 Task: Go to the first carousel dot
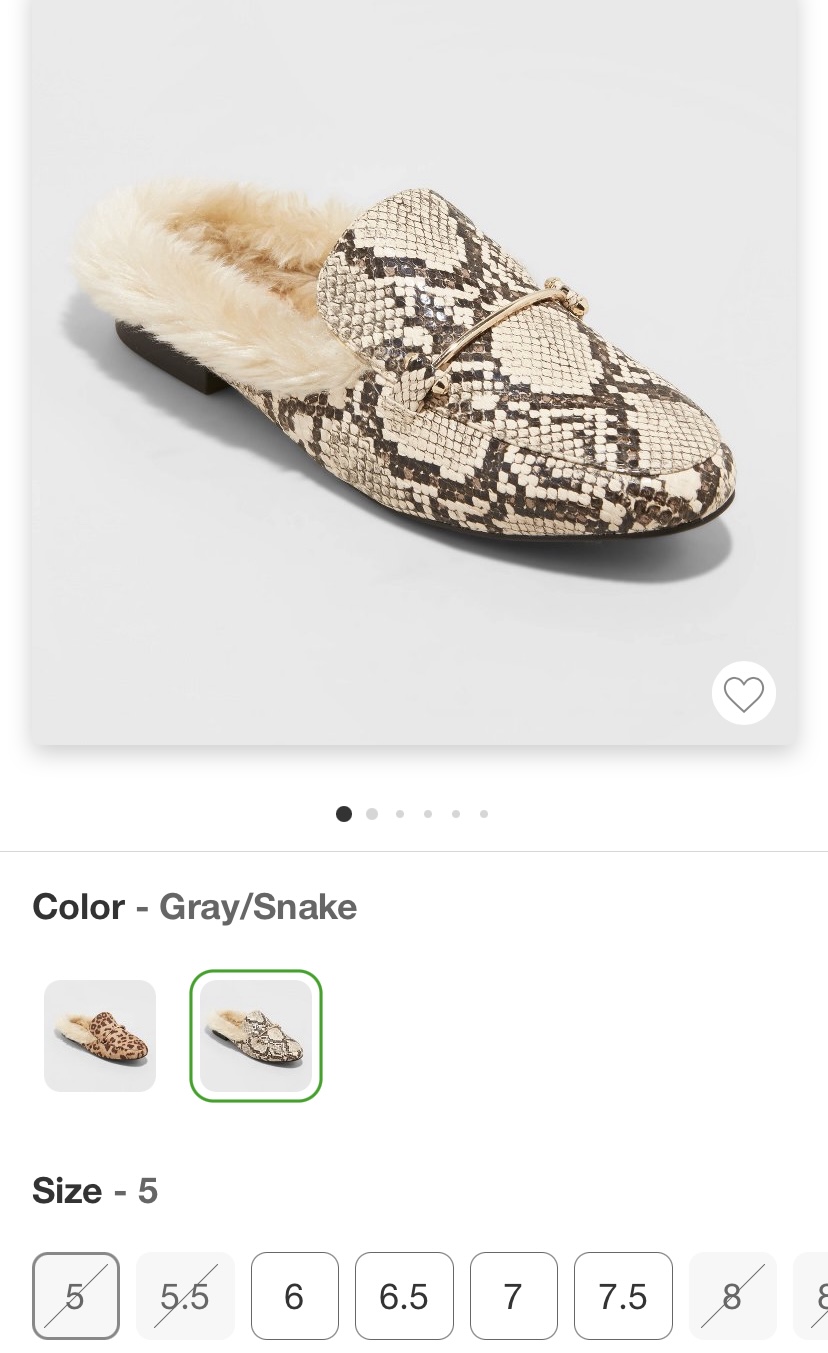pyautogui.click(x=344, y=814)
